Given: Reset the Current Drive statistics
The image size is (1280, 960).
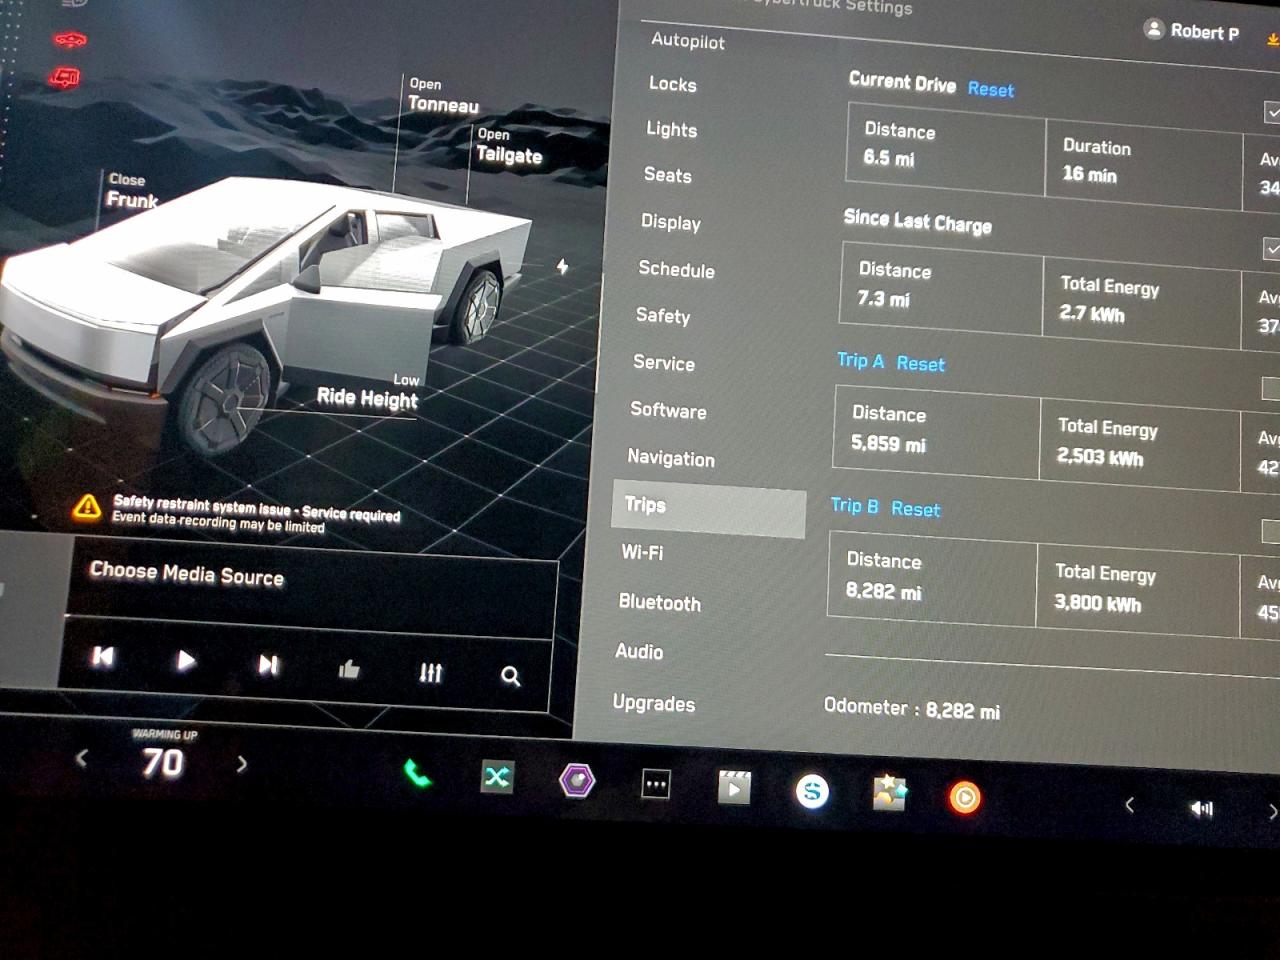Looking at the screenshot, I should [990, 90].
